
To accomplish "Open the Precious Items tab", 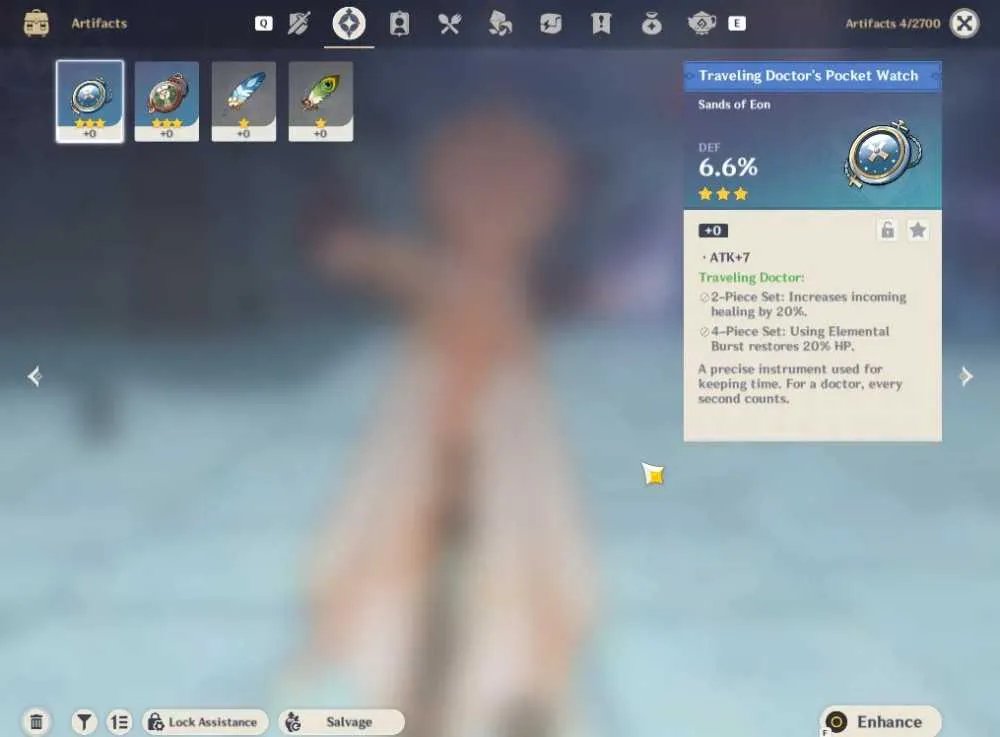I will pos(651,24).
